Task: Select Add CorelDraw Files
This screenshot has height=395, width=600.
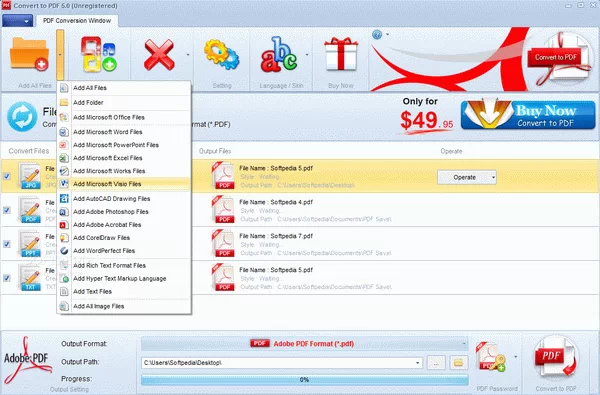Action: click(124, 238)
